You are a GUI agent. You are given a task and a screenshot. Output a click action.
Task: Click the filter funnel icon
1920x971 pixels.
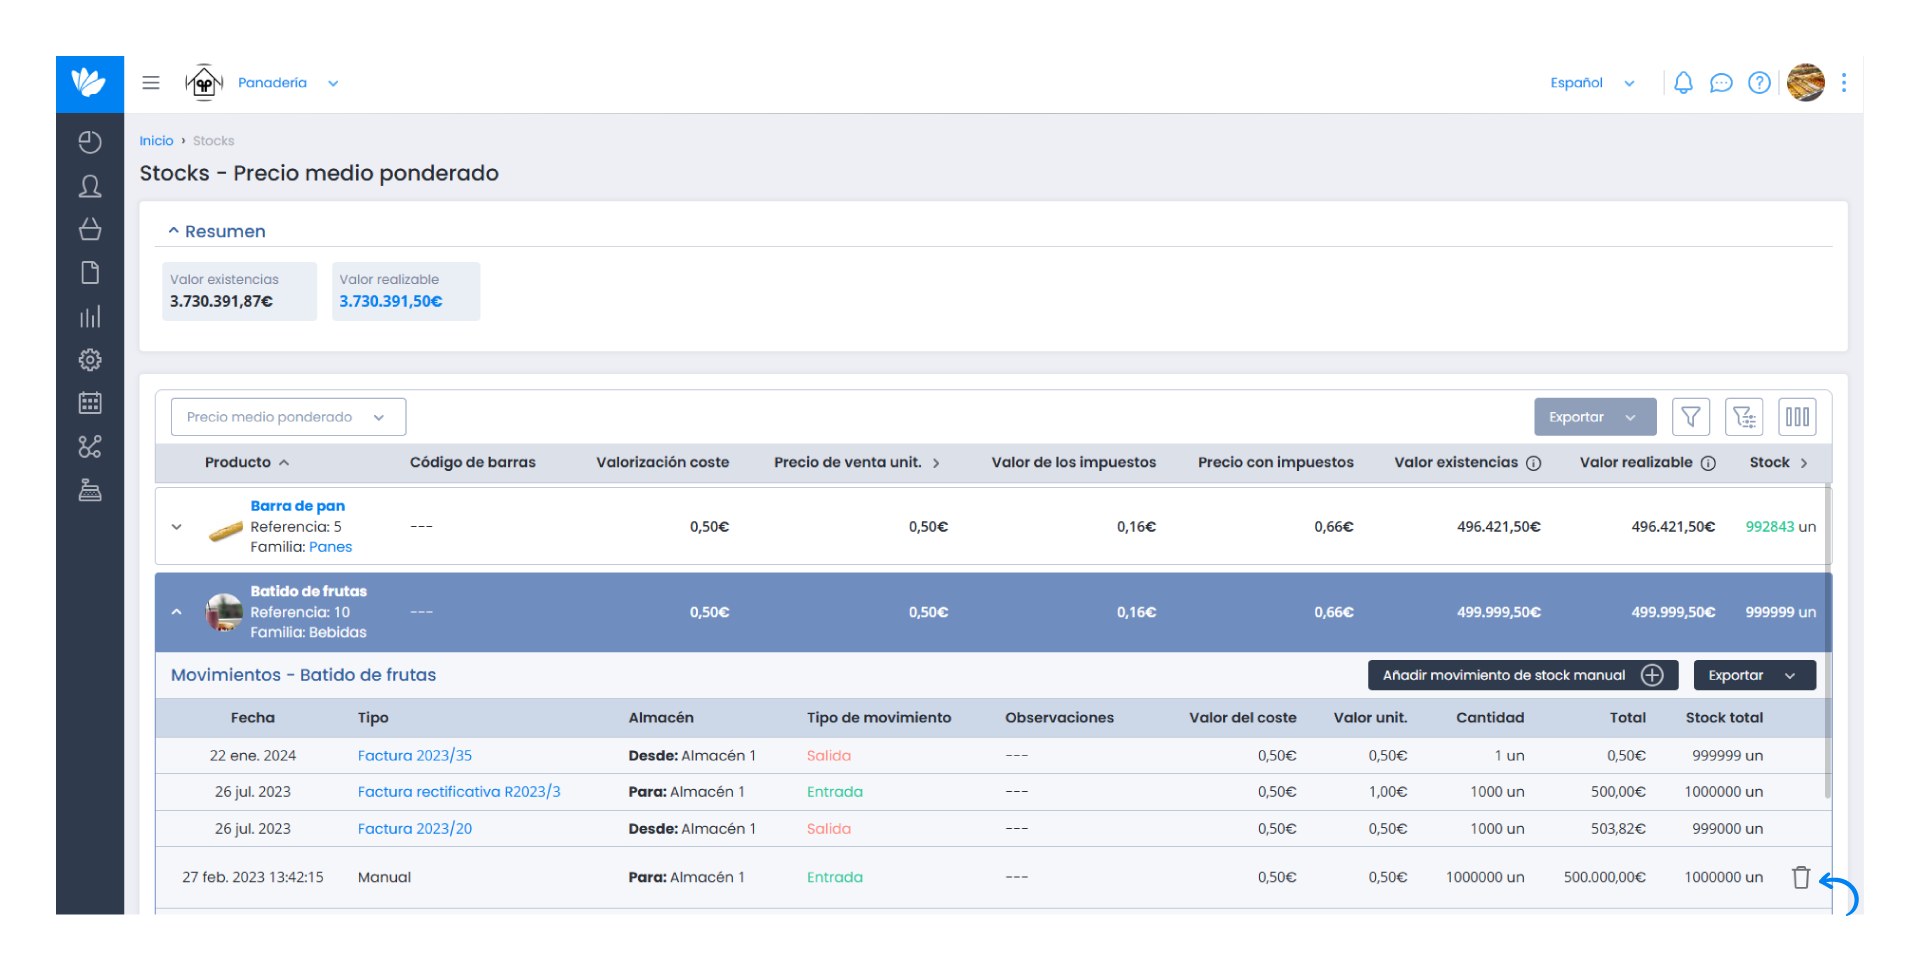[1691, 417]
